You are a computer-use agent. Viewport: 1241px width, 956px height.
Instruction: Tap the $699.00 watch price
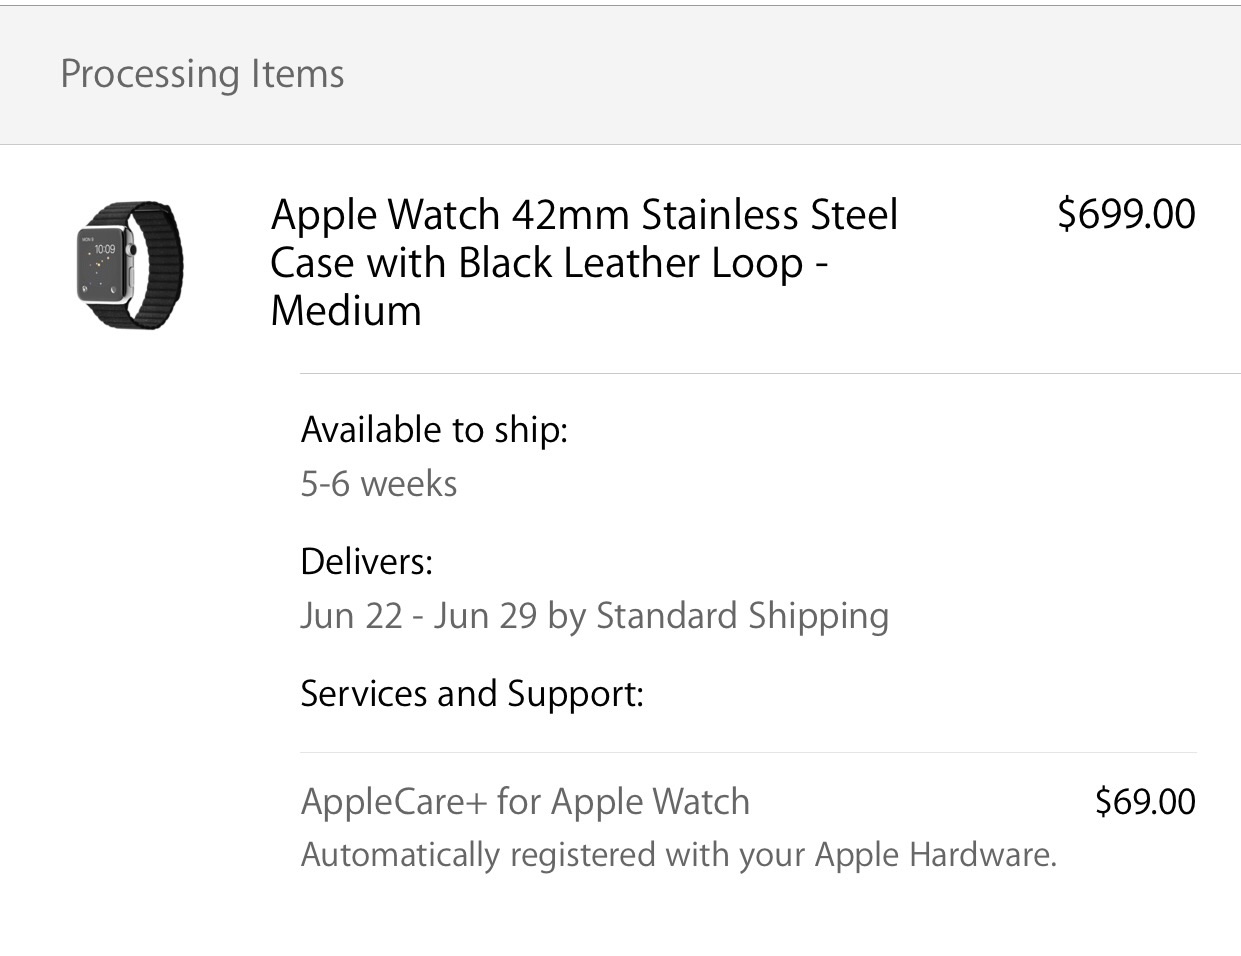[x=1126, y=214]
